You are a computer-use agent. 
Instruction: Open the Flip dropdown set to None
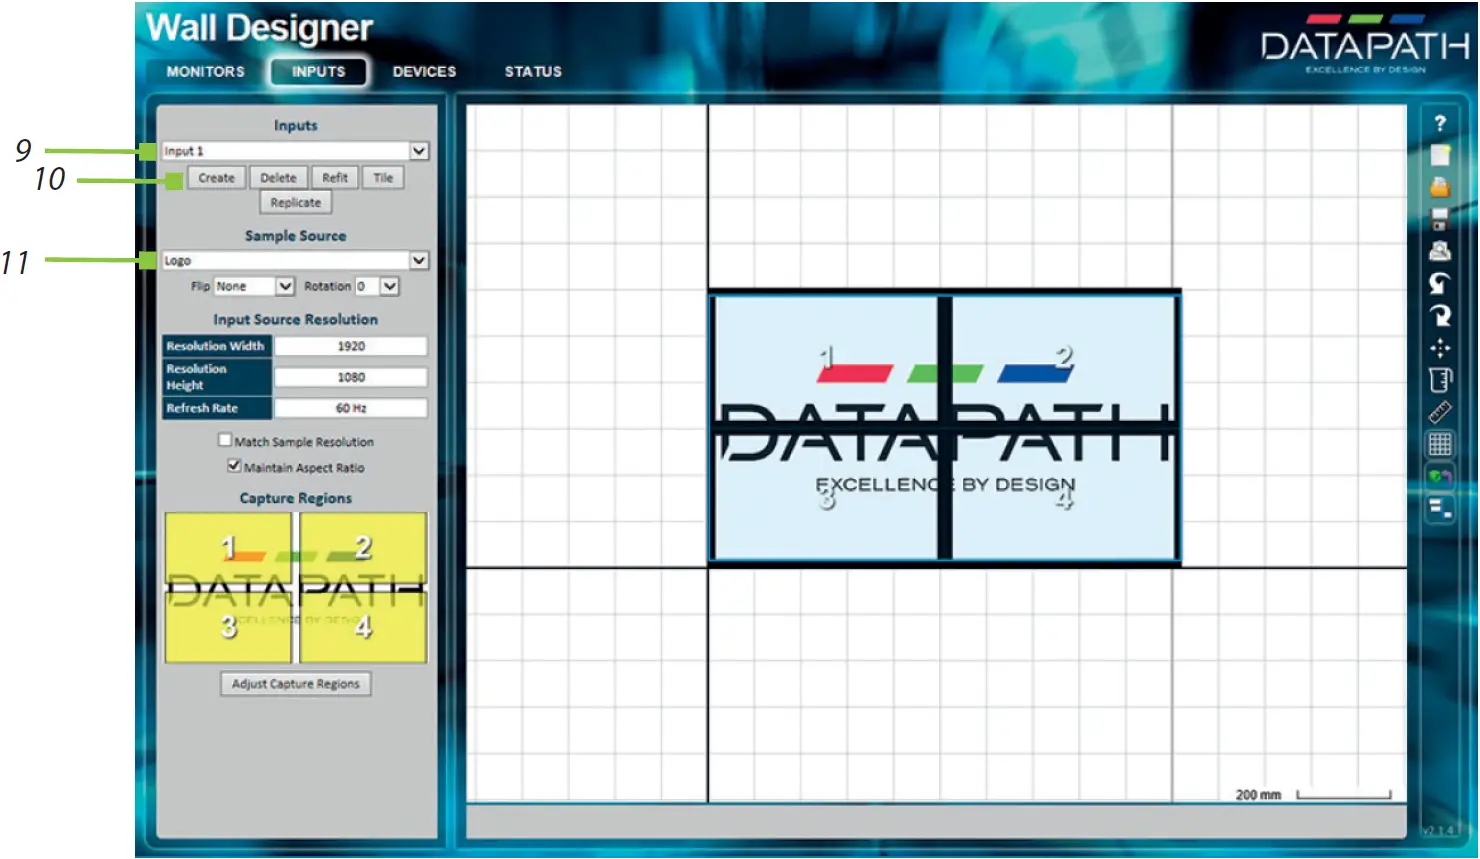254,286
